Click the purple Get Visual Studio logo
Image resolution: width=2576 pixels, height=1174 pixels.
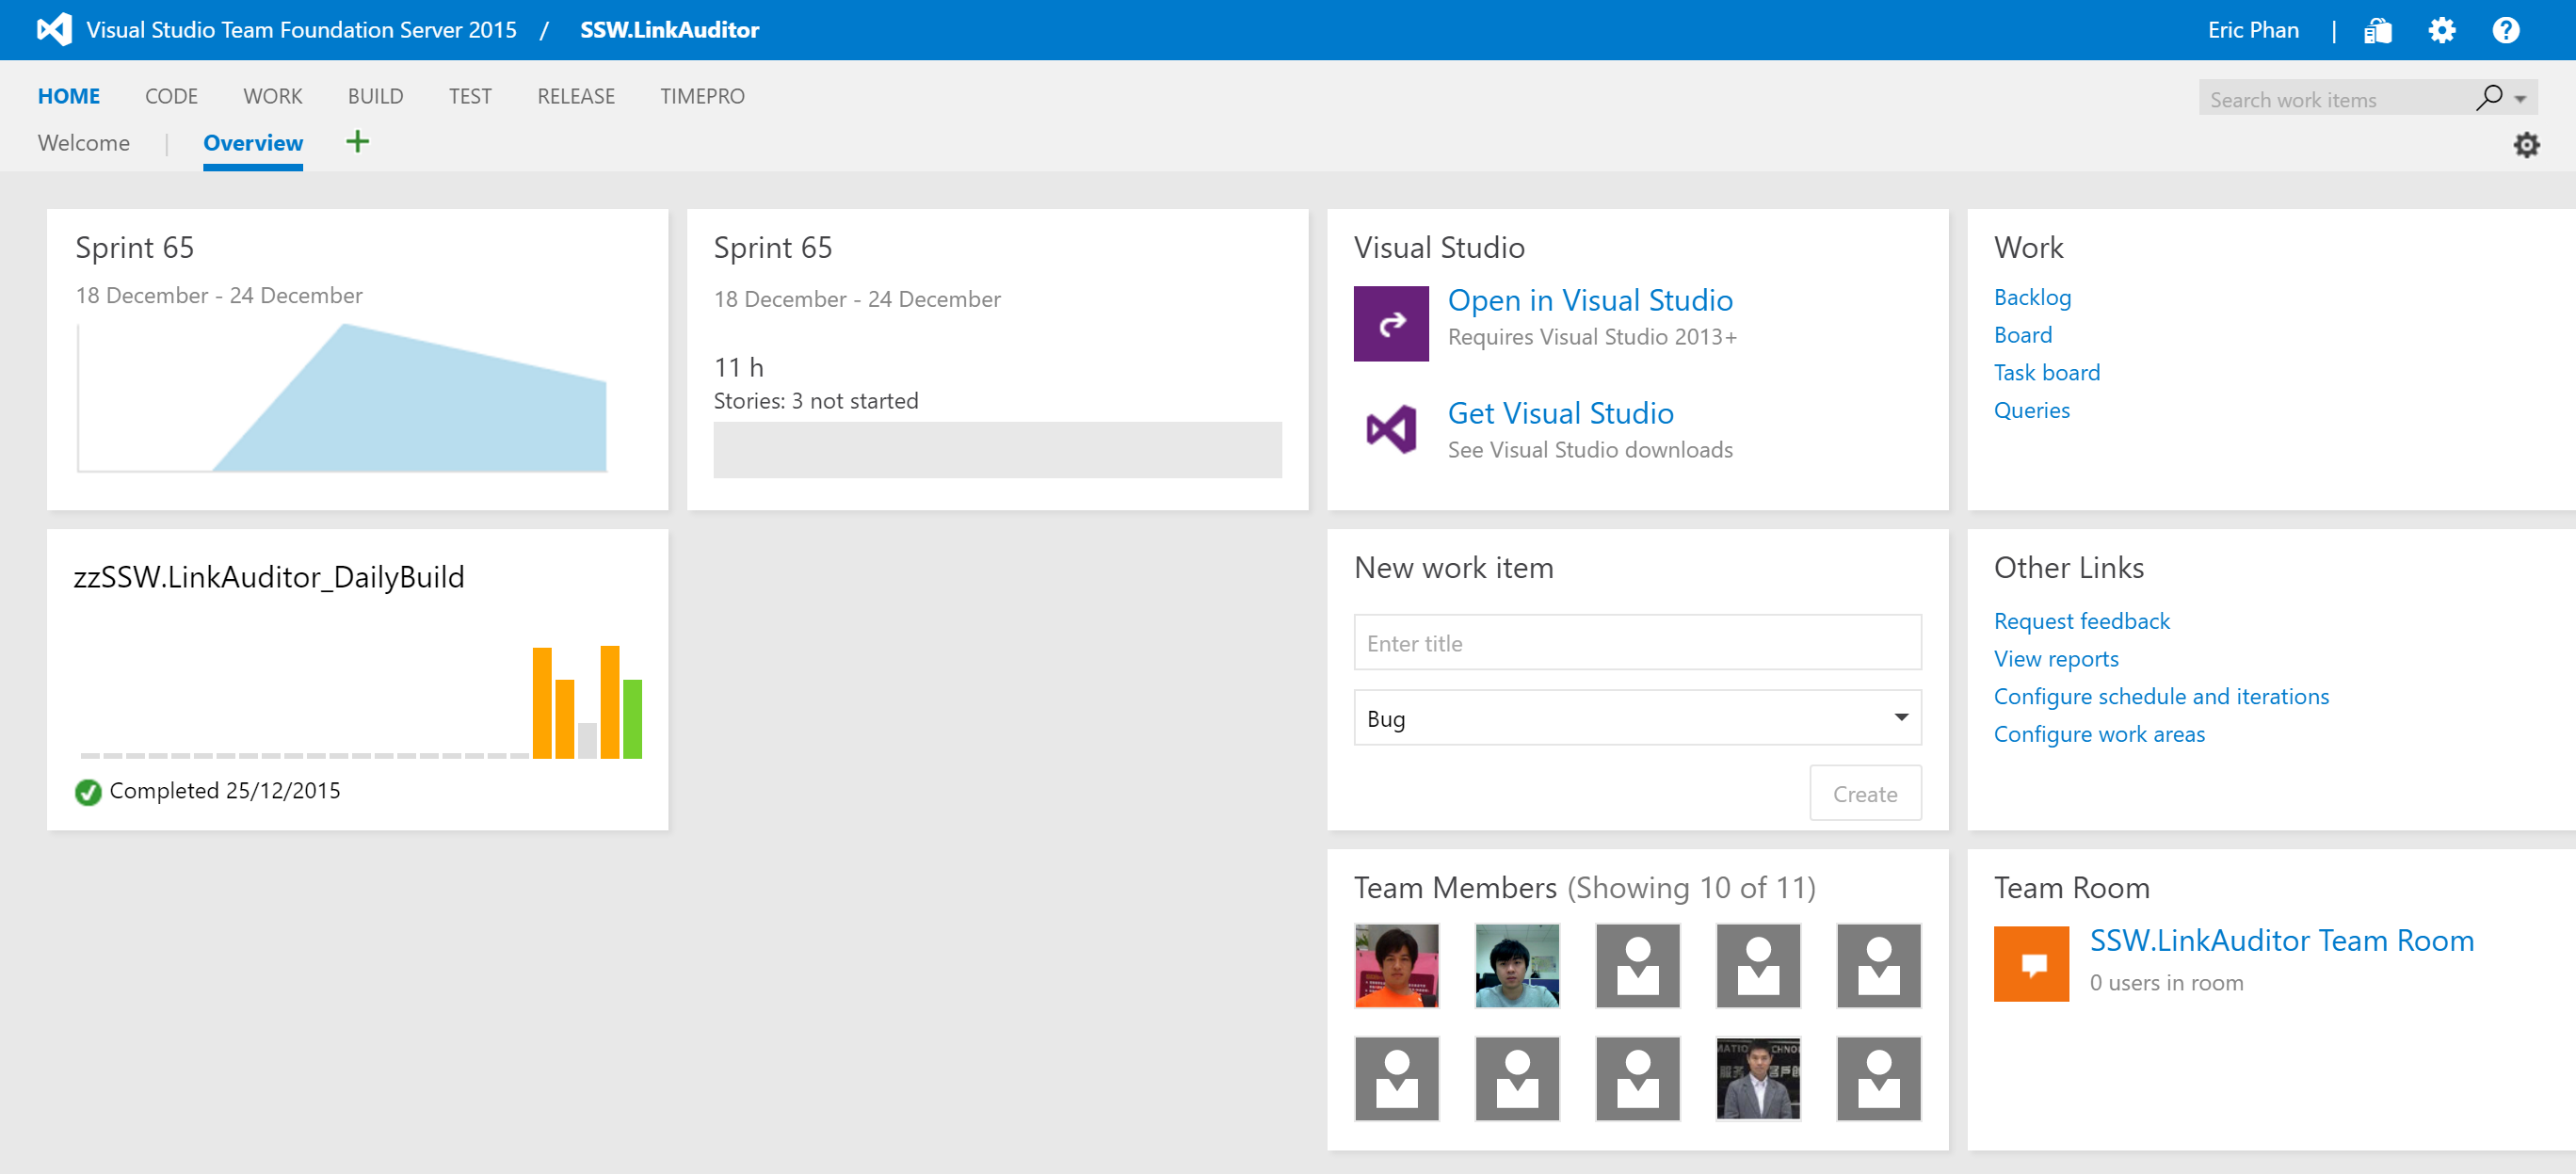(1390, 430)
